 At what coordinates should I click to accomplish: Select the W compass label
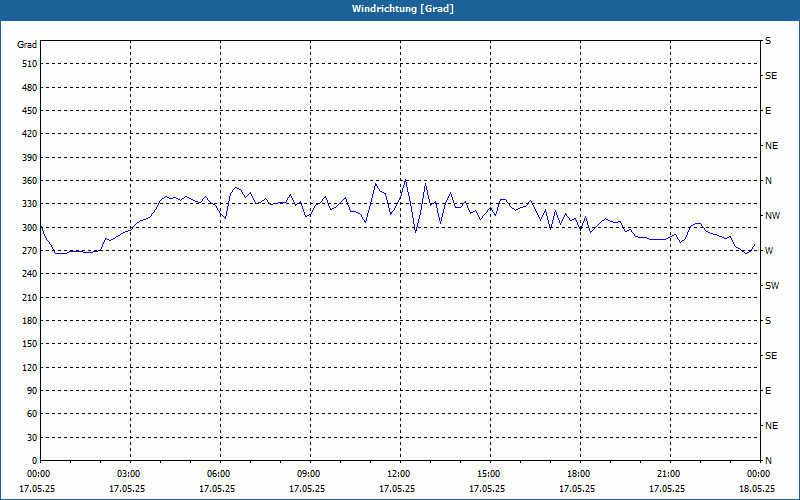coord(769,251)
